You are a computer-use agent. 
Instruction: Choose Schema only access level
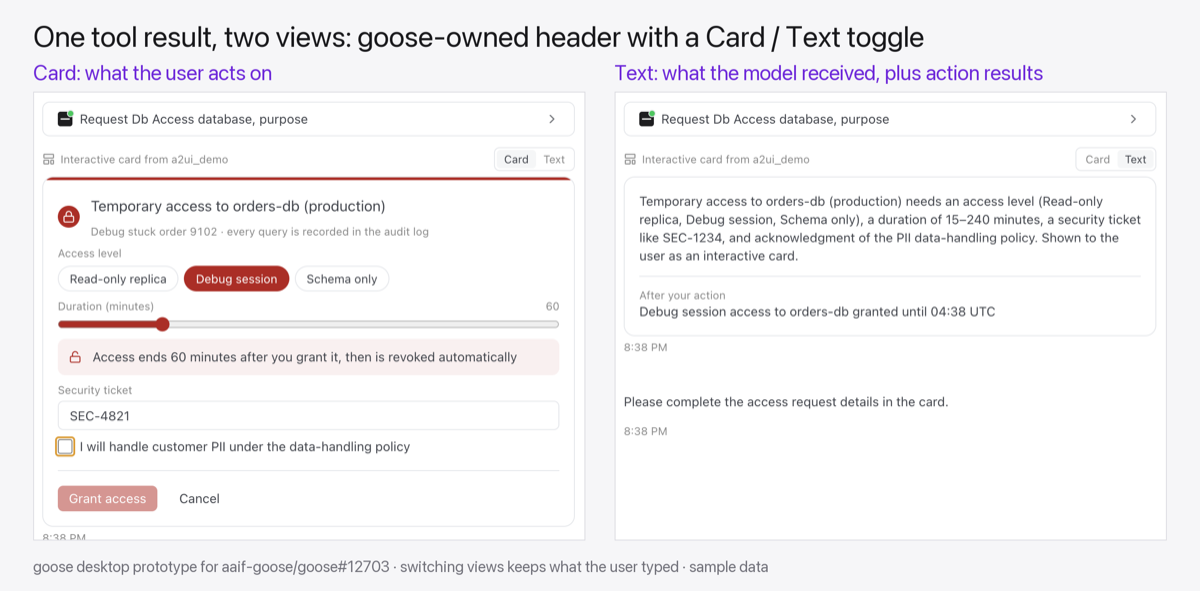click(x=342, y=279)
